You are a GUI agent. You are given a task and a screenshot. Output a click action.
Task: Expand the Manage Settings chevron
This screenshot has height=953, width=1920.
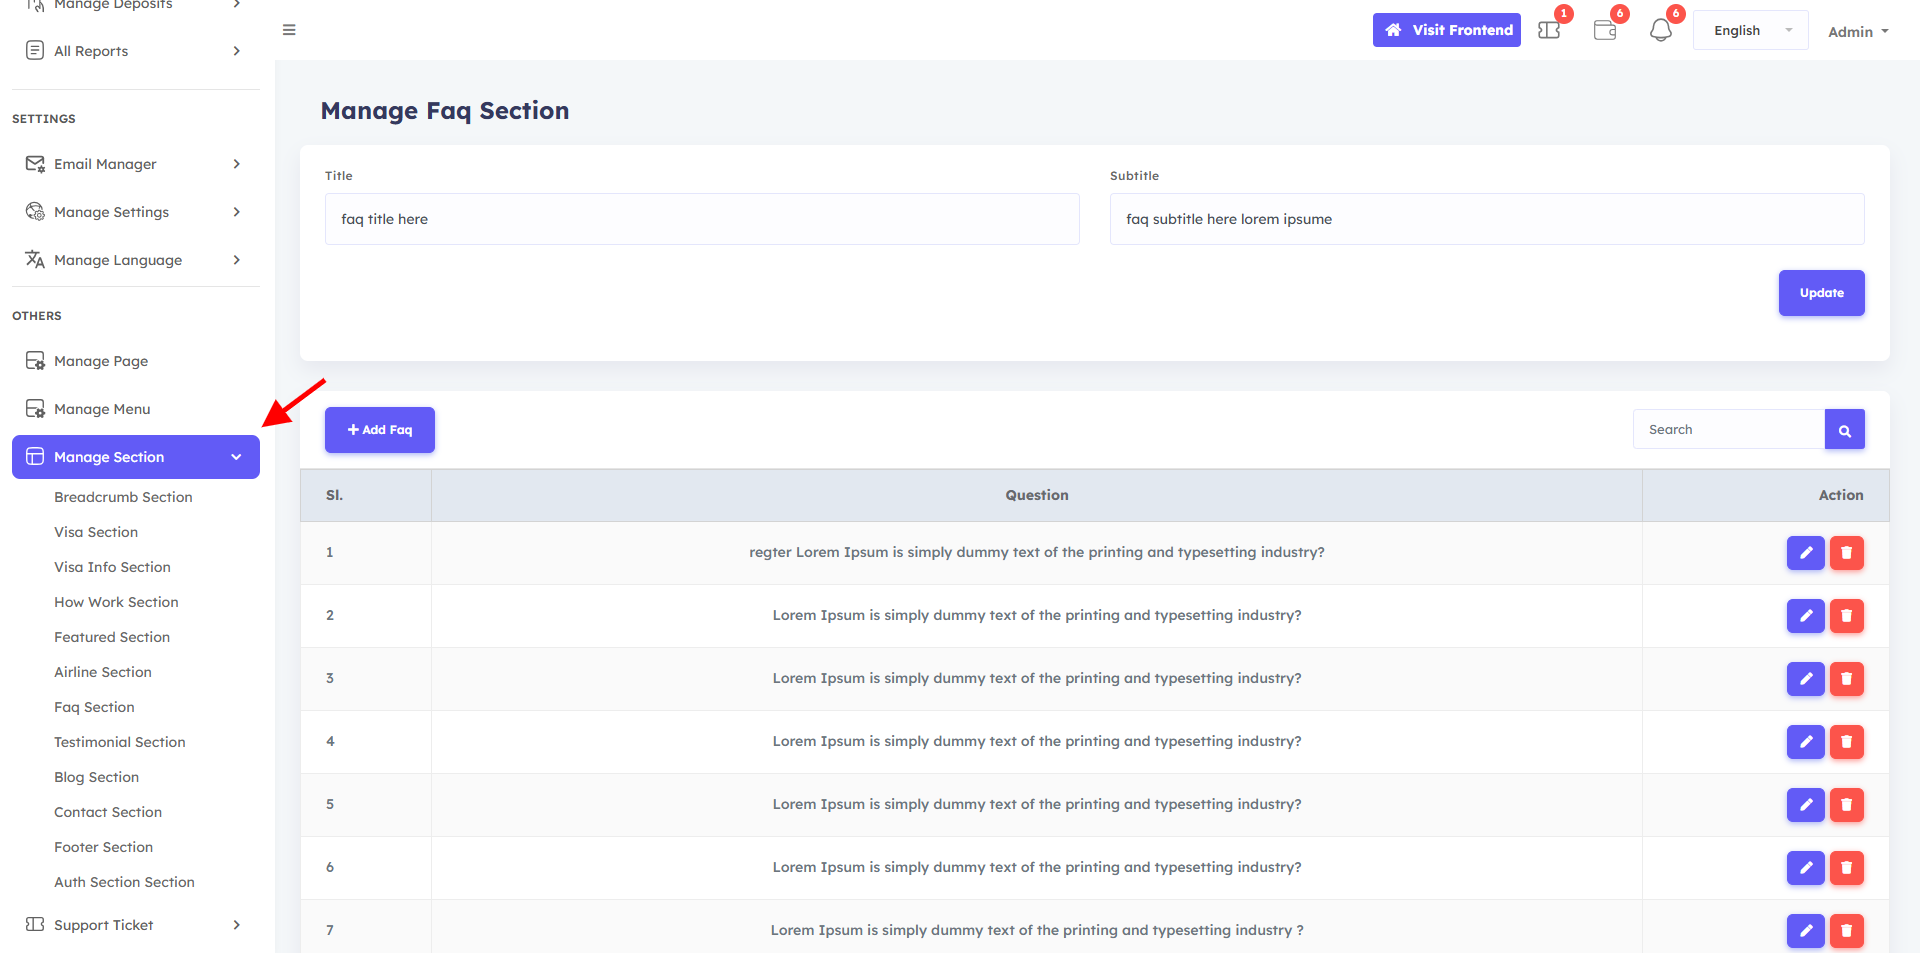click(x=237, y=212)
